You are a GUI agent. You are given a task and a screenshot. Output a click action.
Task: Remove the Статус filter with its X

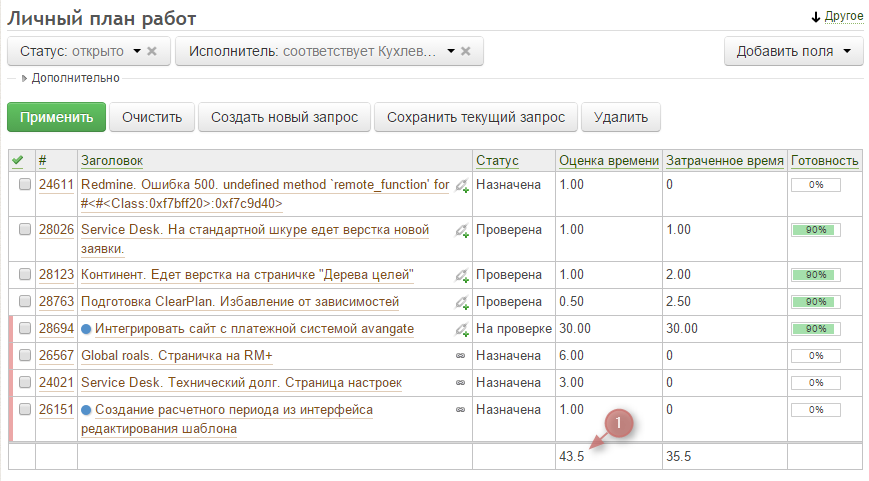(152, 51)
